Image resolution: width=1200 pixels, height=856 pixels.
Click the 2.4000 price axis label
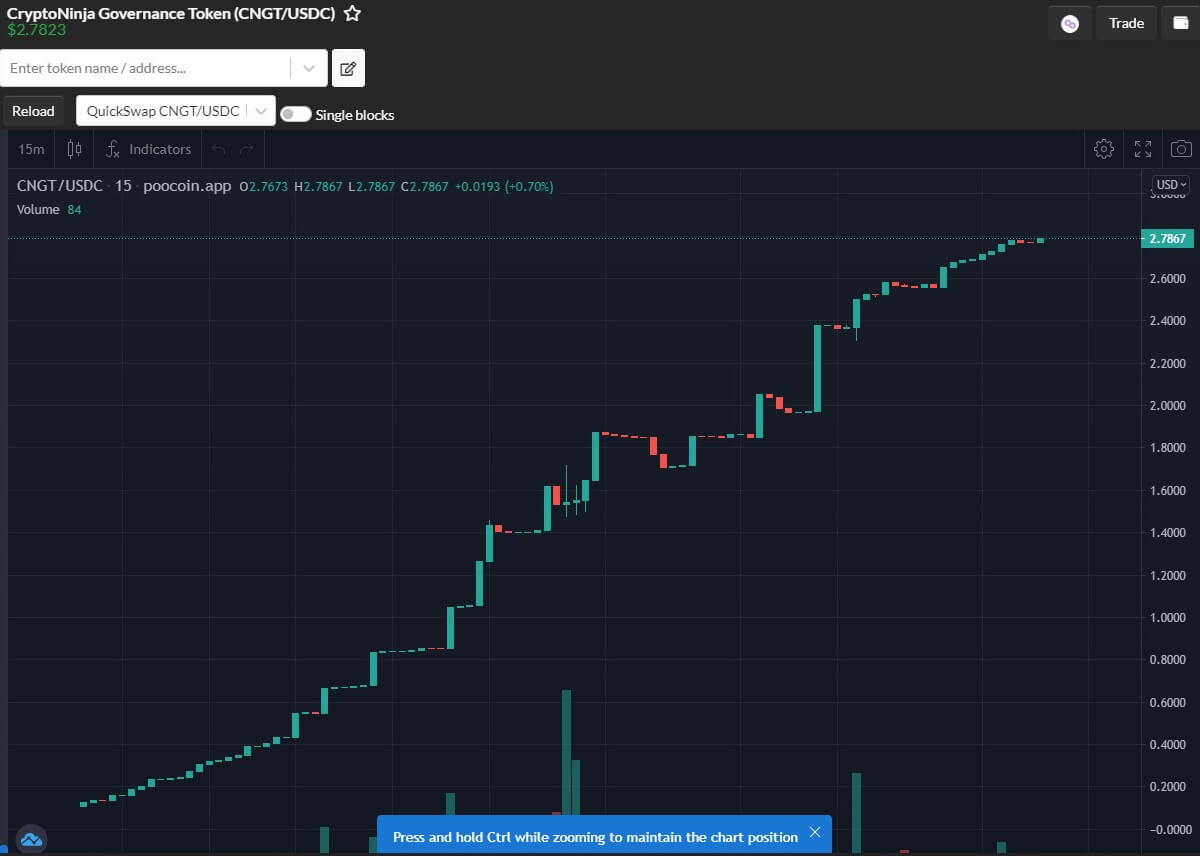1169,321
